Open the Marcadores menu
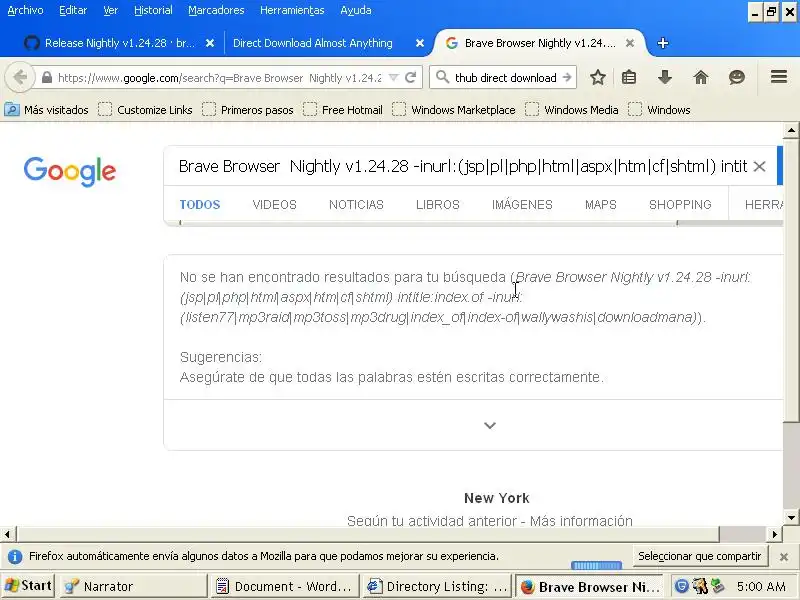800x600 pixels. tap(216, 10)
